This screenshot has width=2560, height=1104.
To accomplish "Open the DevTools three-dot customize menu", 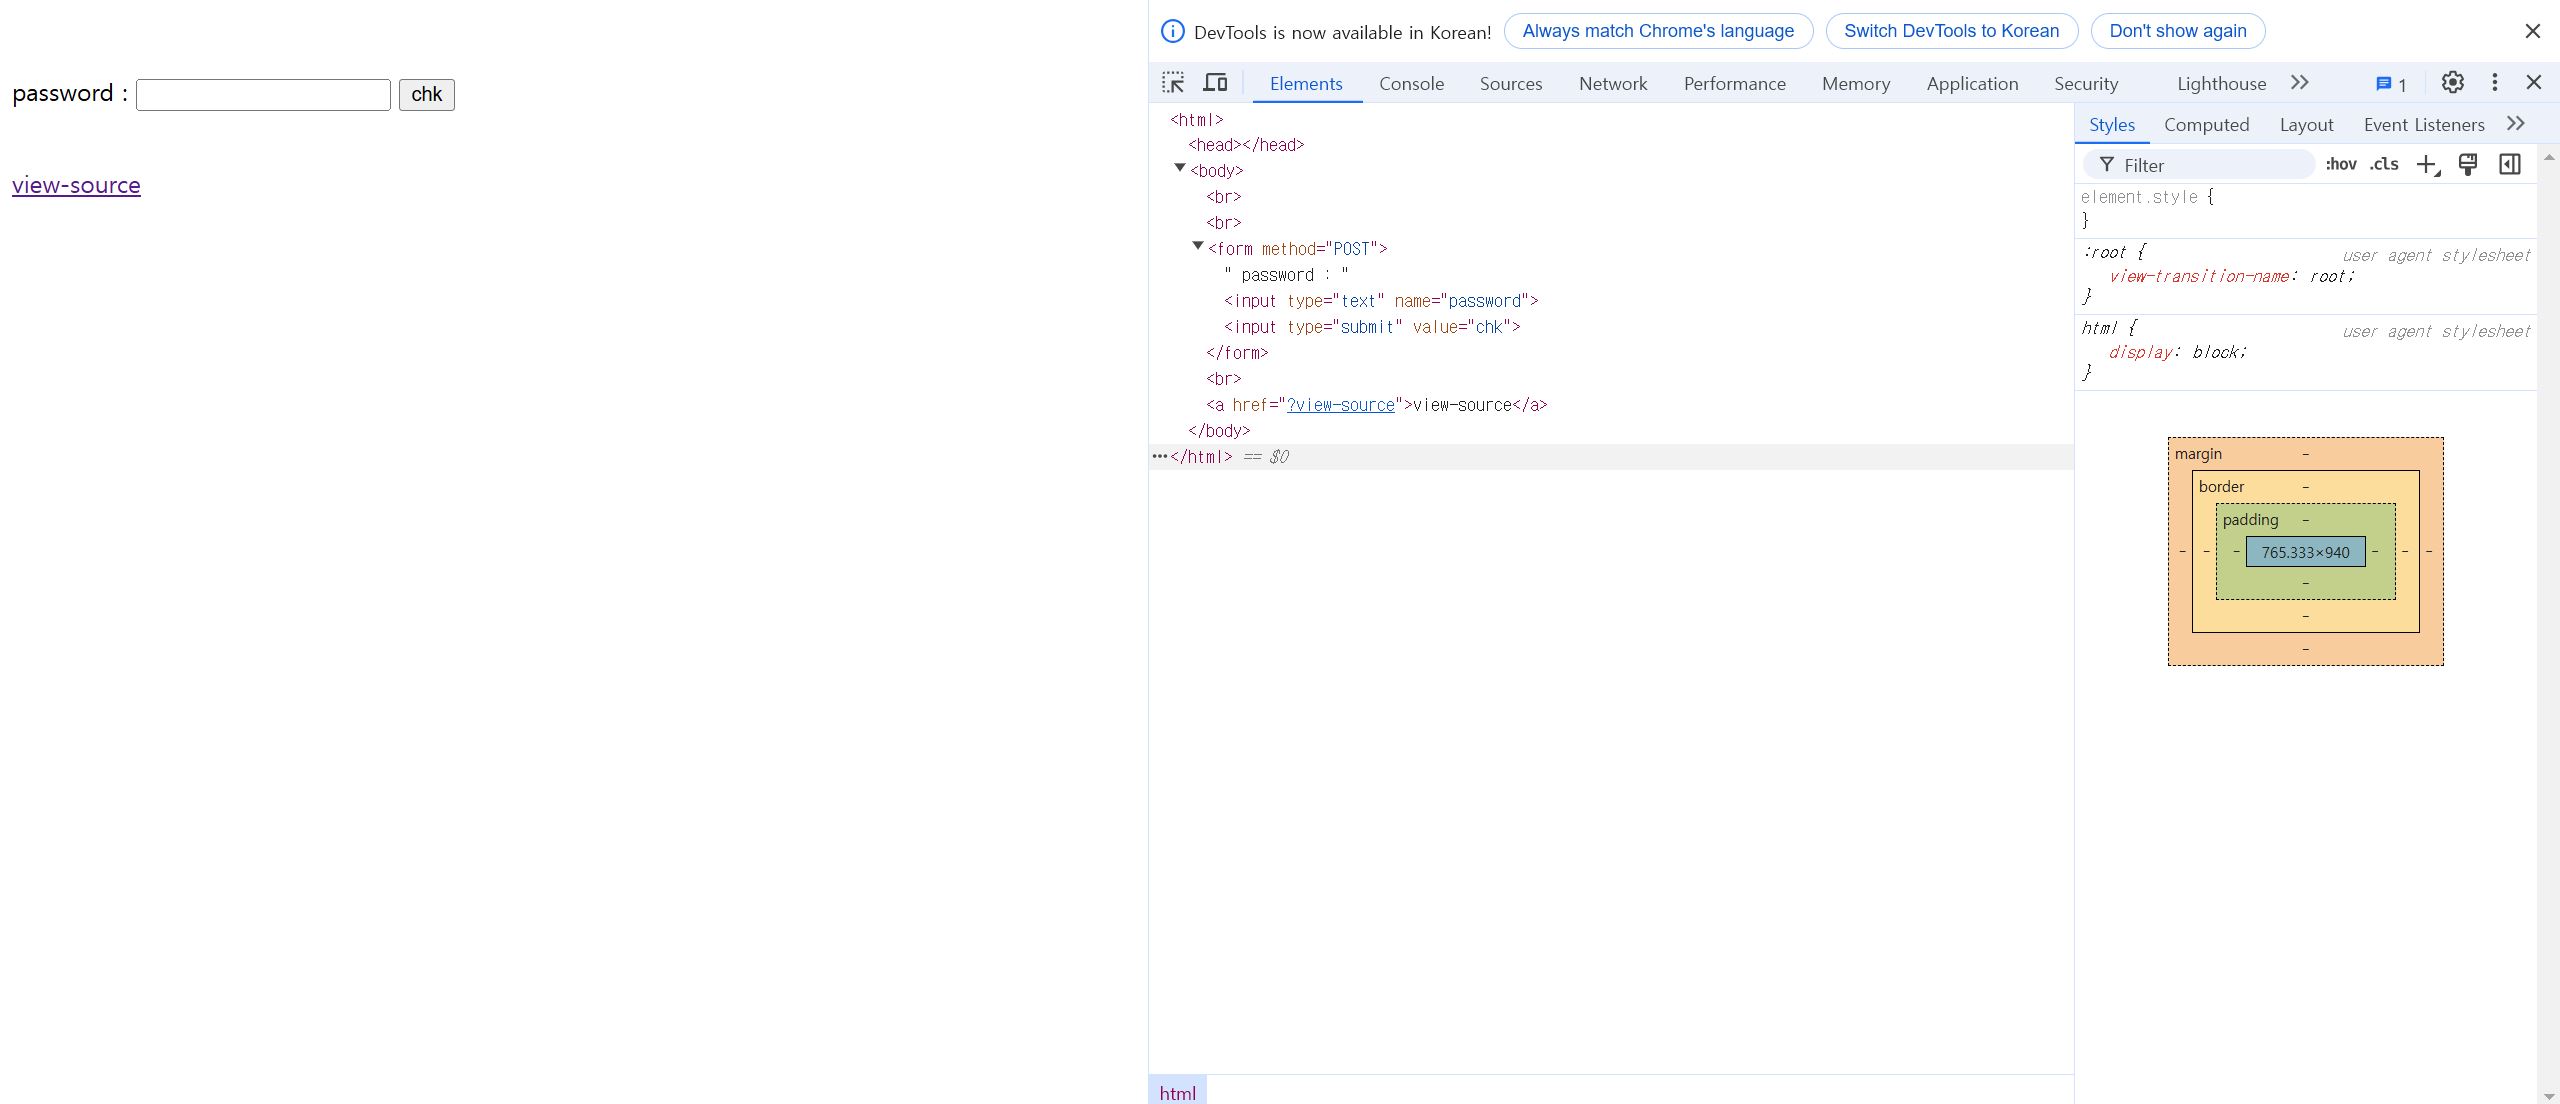I will click(2494, 83).
